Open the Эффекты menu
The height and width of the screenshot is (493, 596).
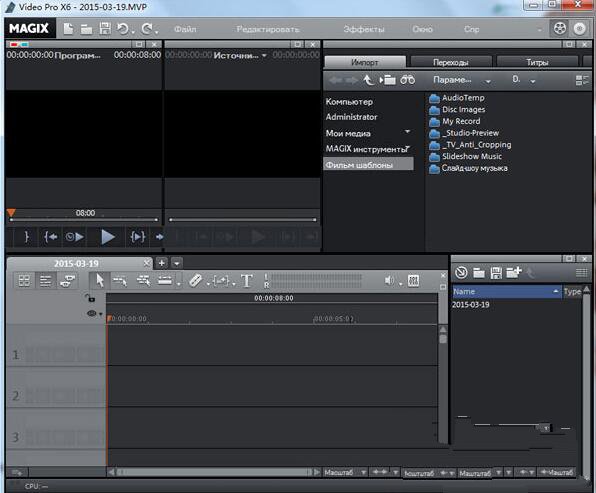point(364,29)
